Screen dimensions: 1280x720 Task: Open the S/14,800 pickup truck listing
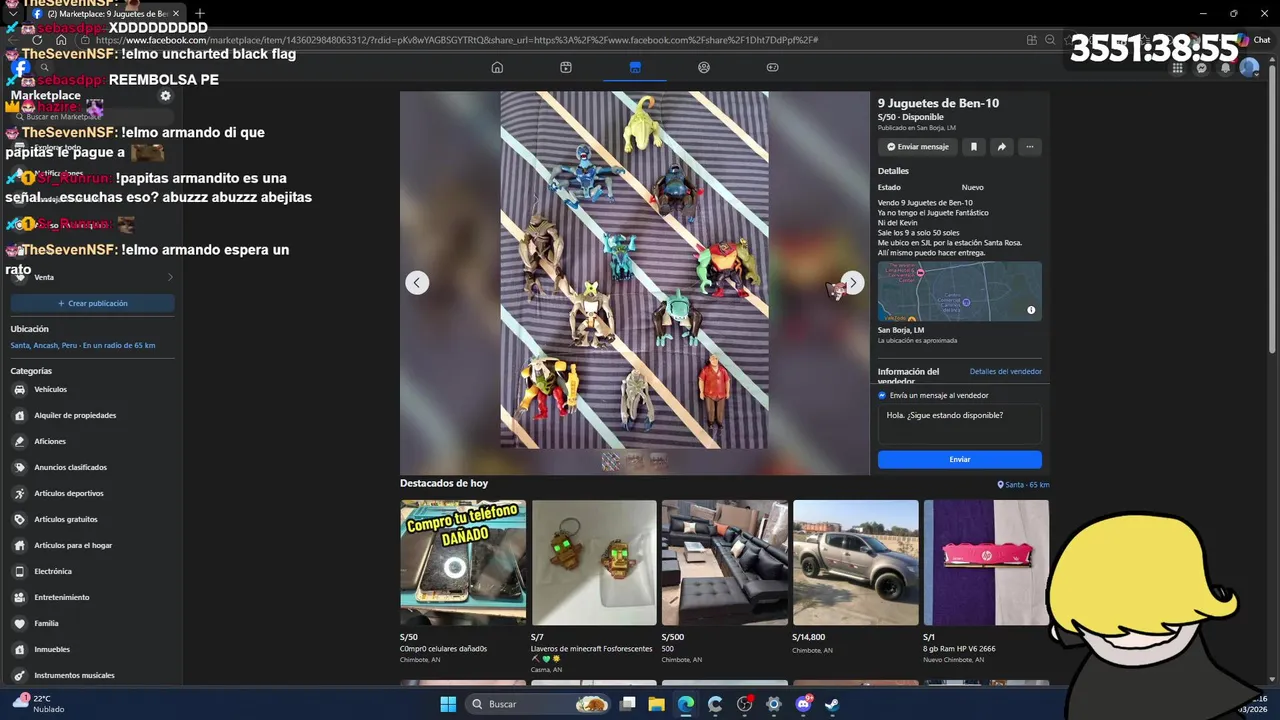point(856,578)
